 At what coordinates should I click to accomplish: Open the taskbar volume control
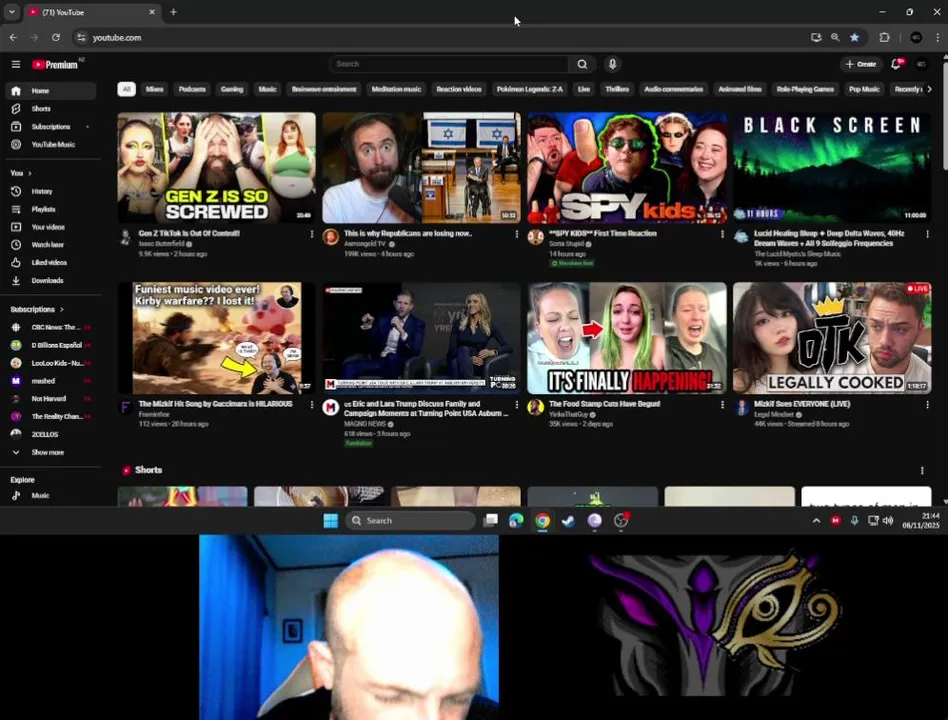coord(888,521)
